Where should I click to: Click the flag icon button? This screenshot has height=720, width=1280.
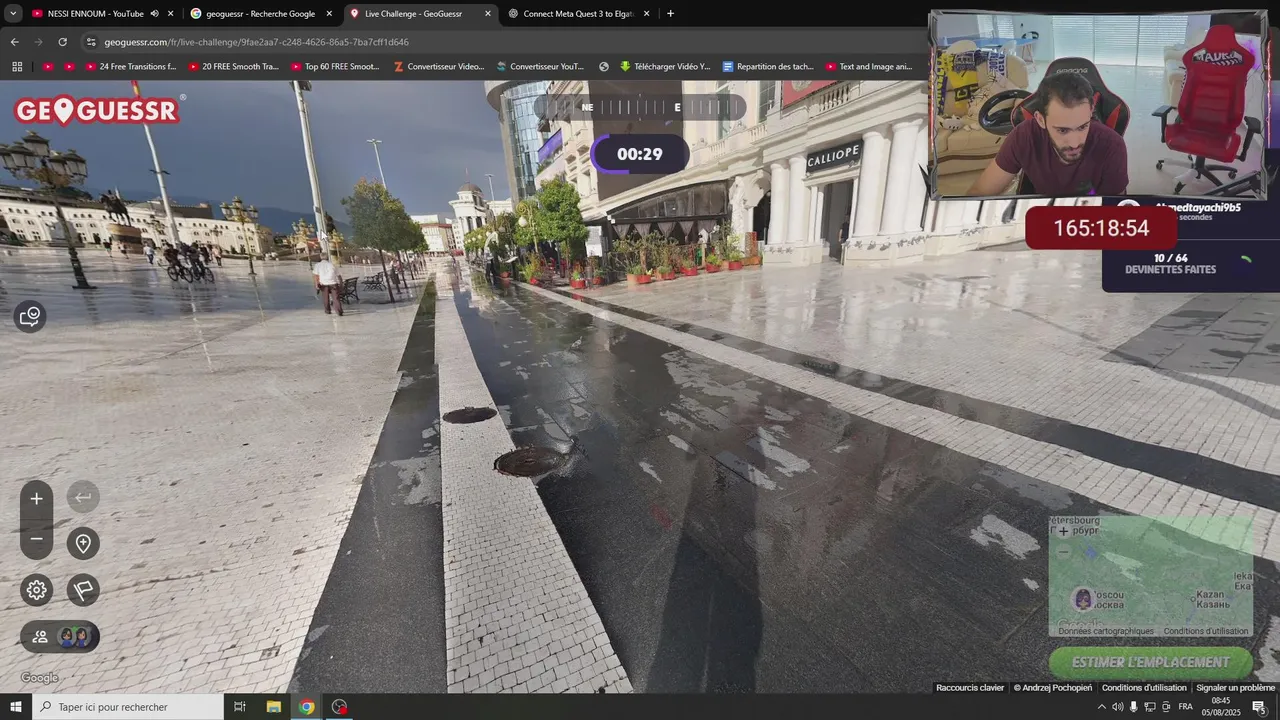83,590
